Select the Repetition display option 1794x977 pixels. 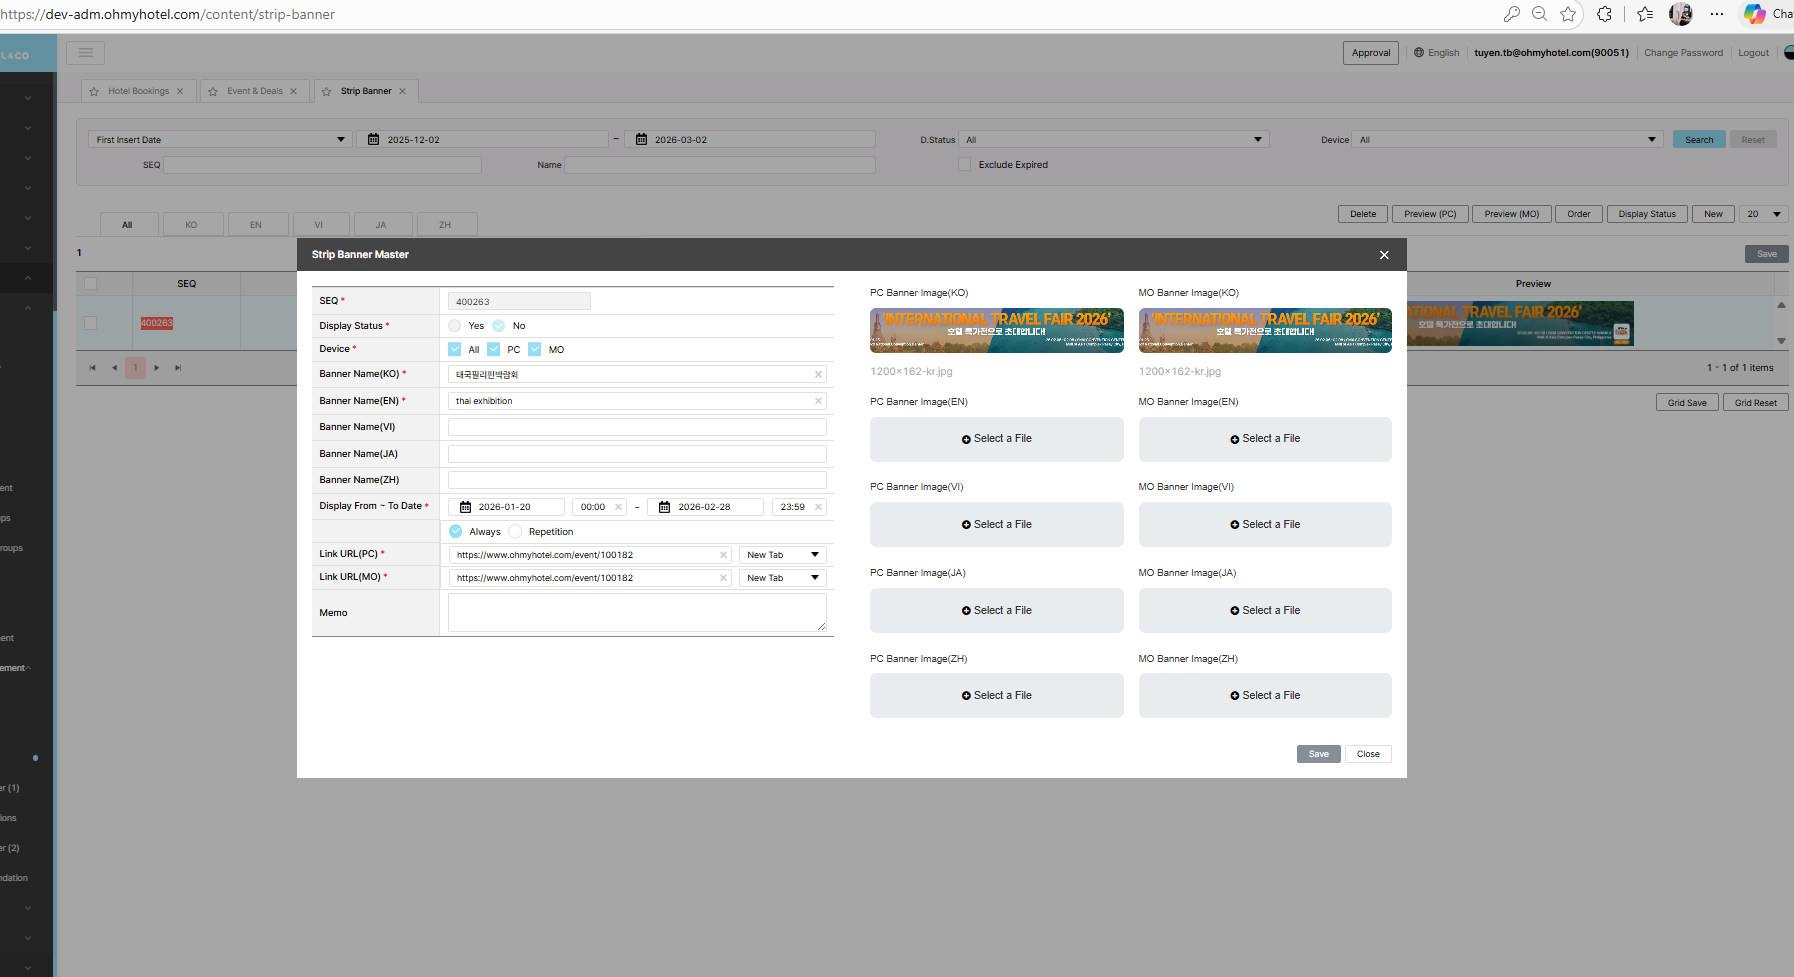pos(515,532)
